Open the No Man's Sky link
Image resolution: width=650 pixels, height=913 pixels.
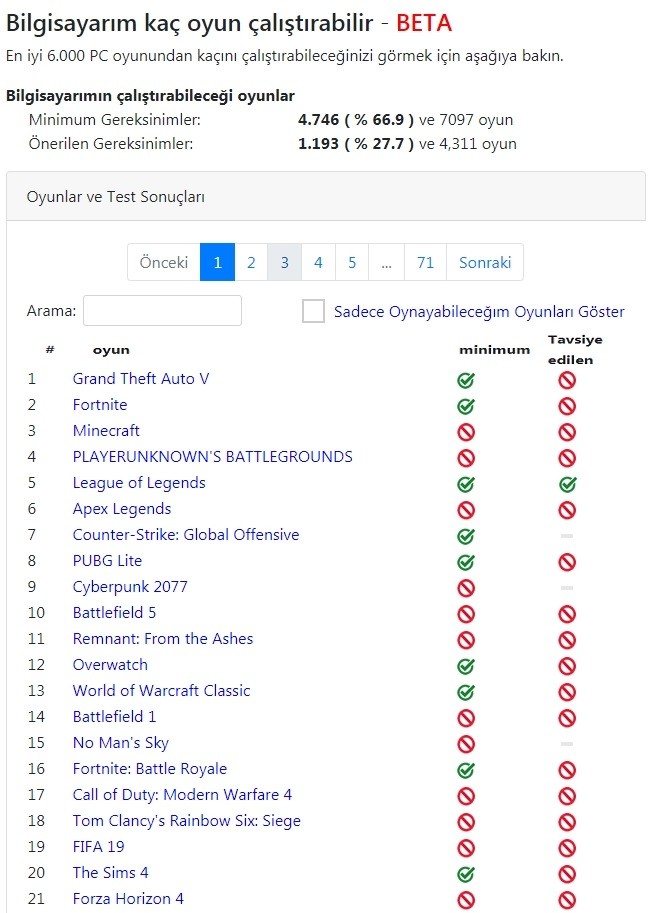pyautogui.click(x=121, y=743)
